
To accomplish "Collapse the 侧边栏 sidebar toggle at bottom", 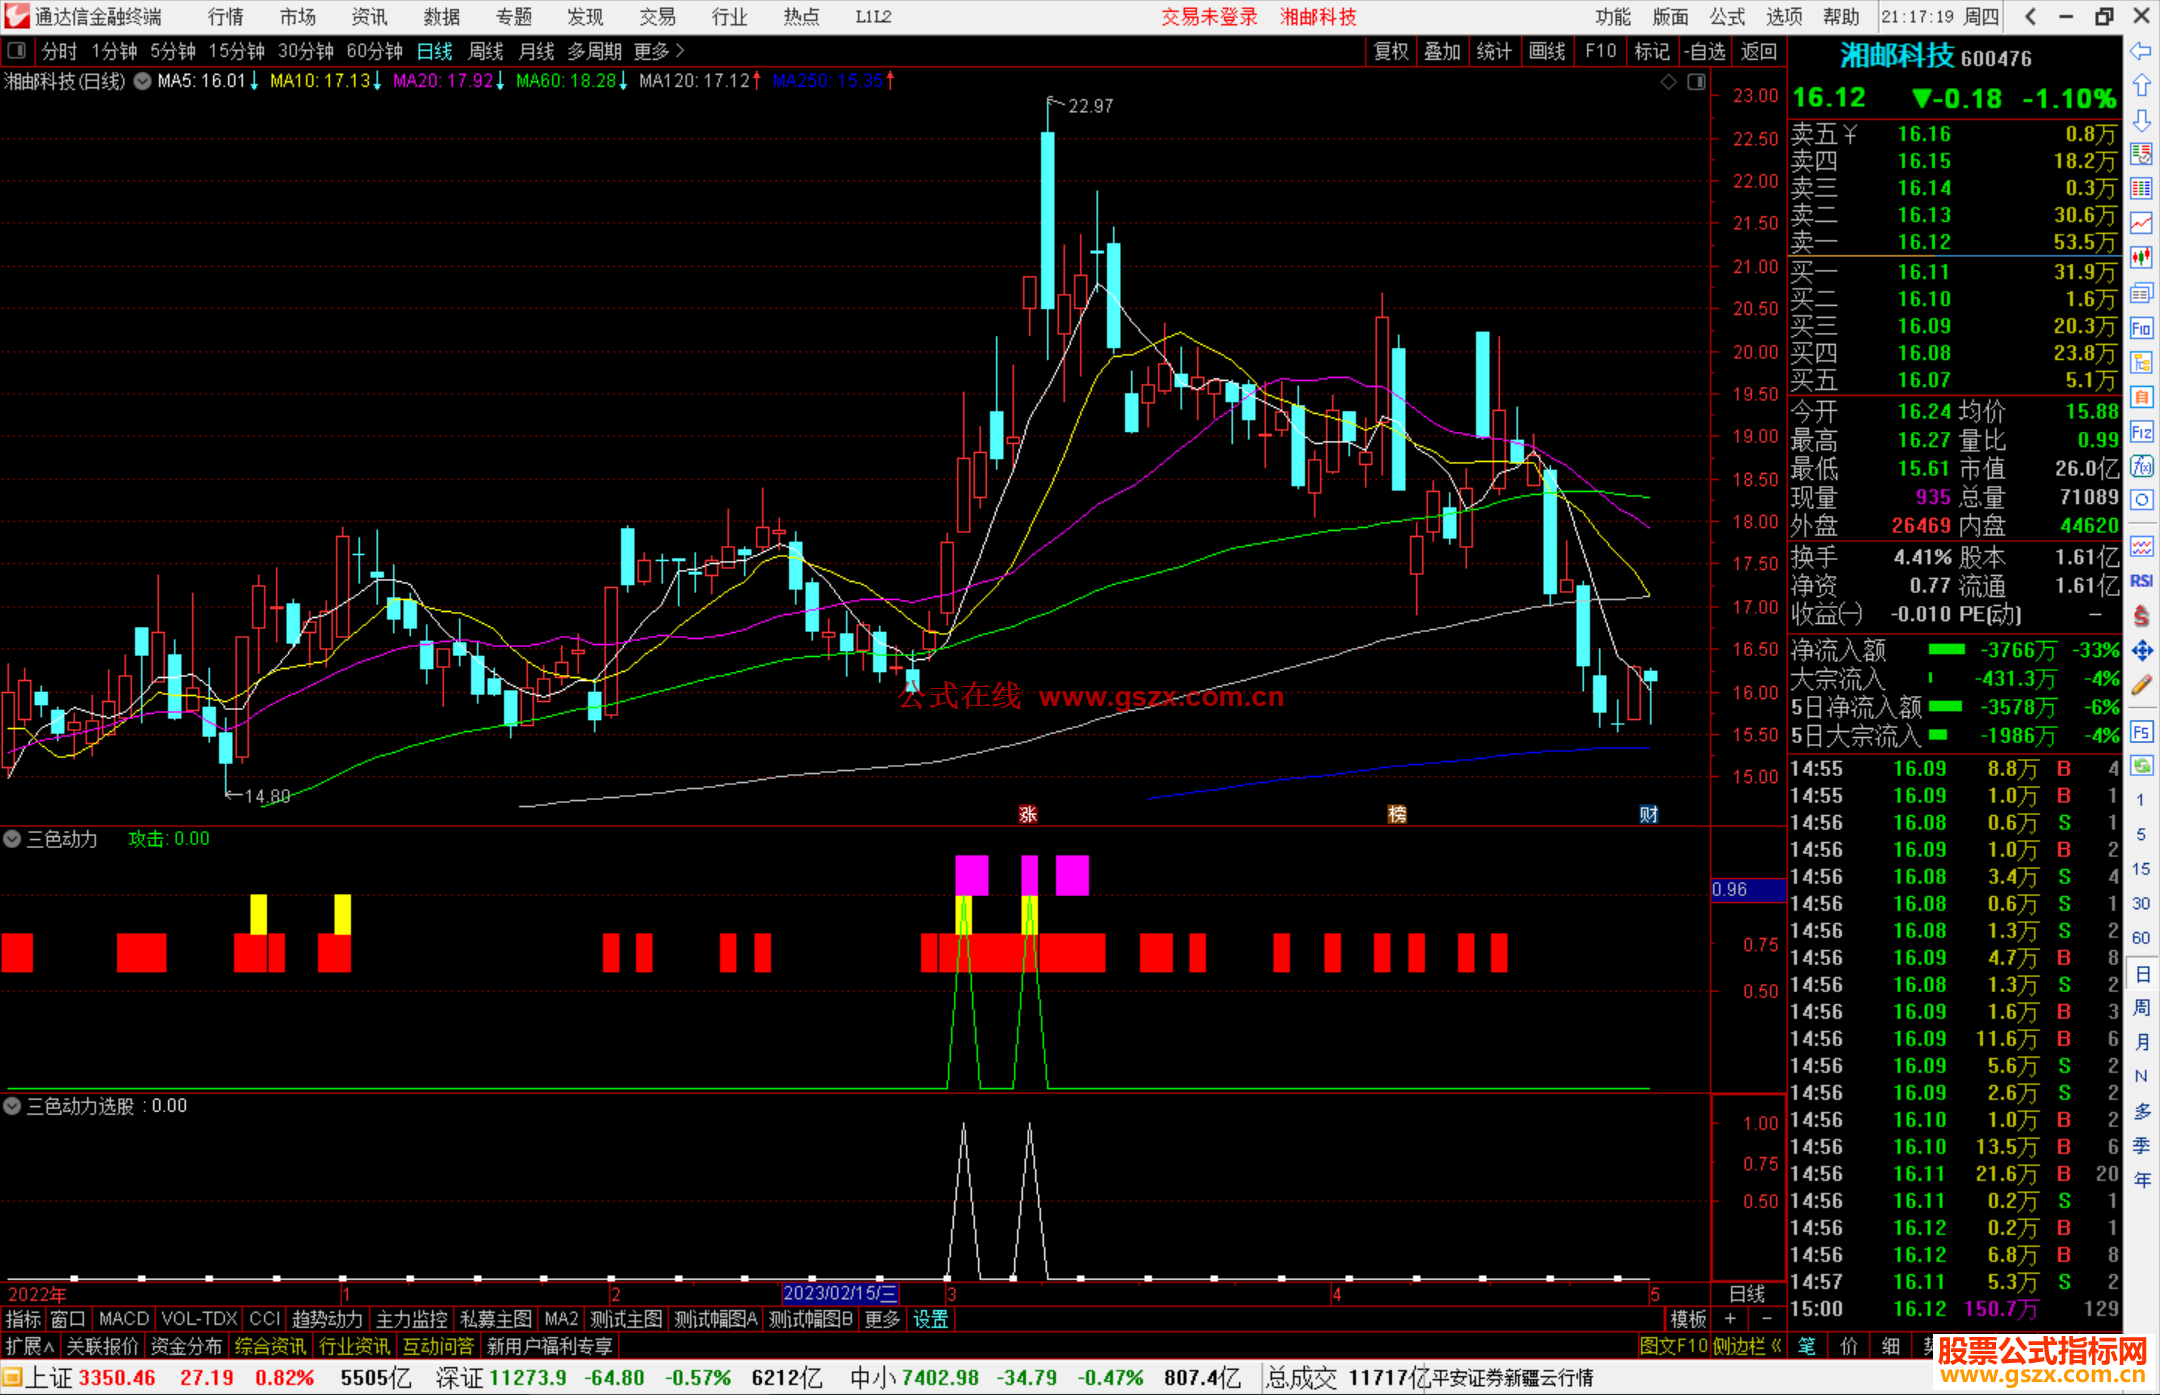I will 1747,1346.
